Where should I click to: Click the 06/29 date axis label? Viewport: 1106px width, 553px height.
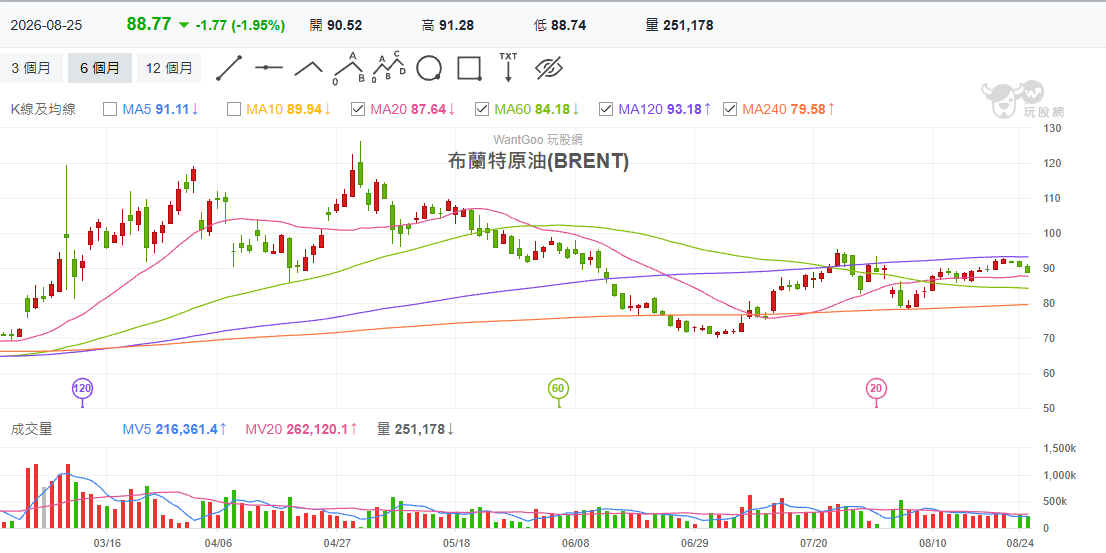click(x=695, y=543)
